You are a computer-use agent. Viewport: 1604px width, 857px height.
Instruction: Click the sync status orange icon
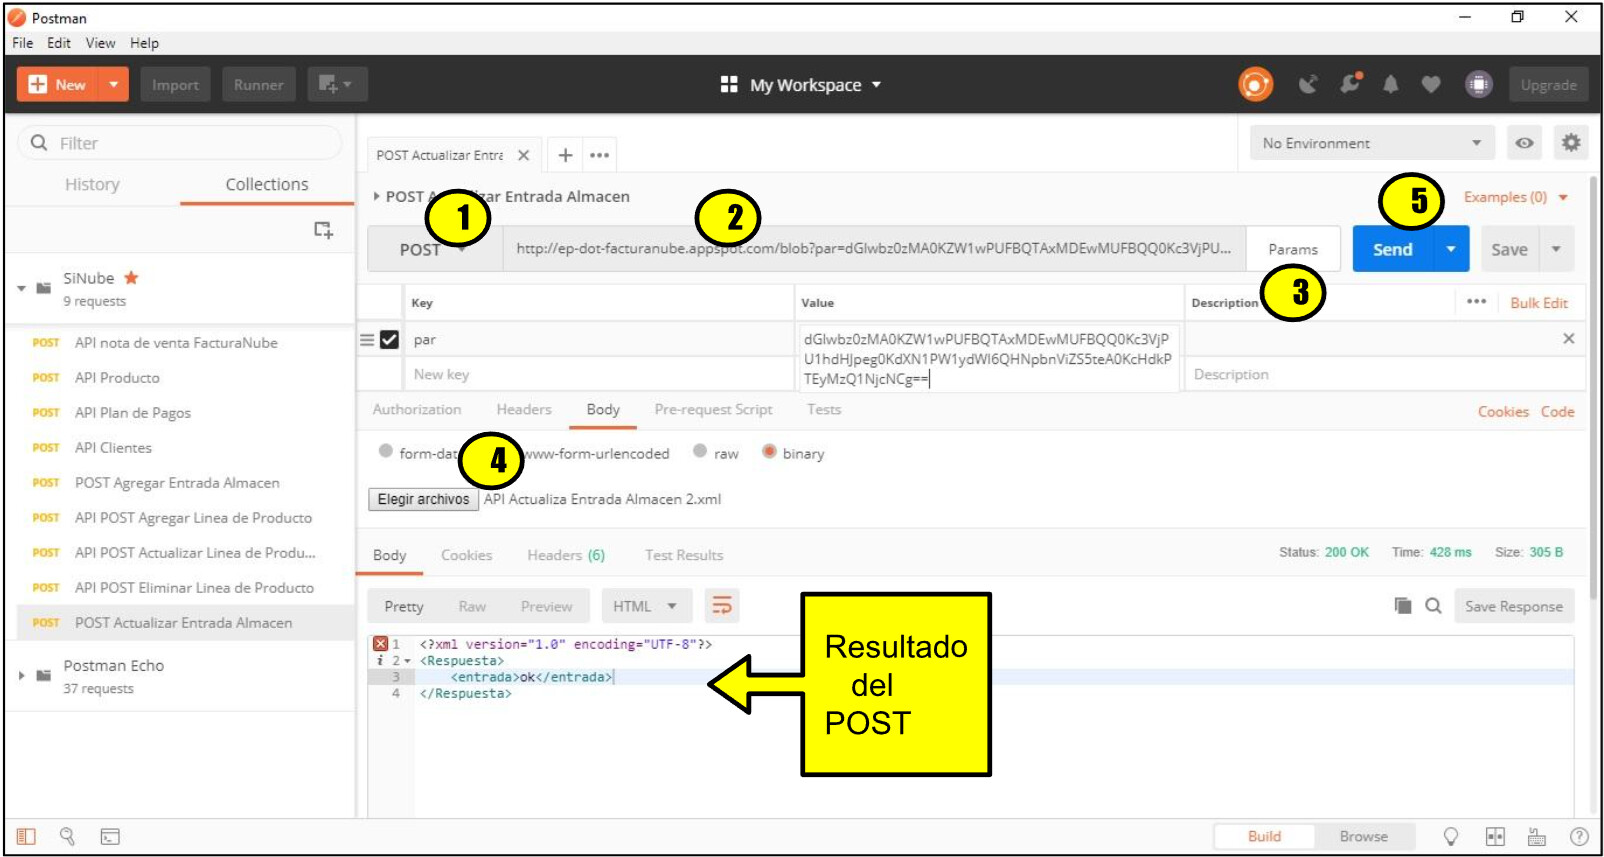(x=1255, y=84)
